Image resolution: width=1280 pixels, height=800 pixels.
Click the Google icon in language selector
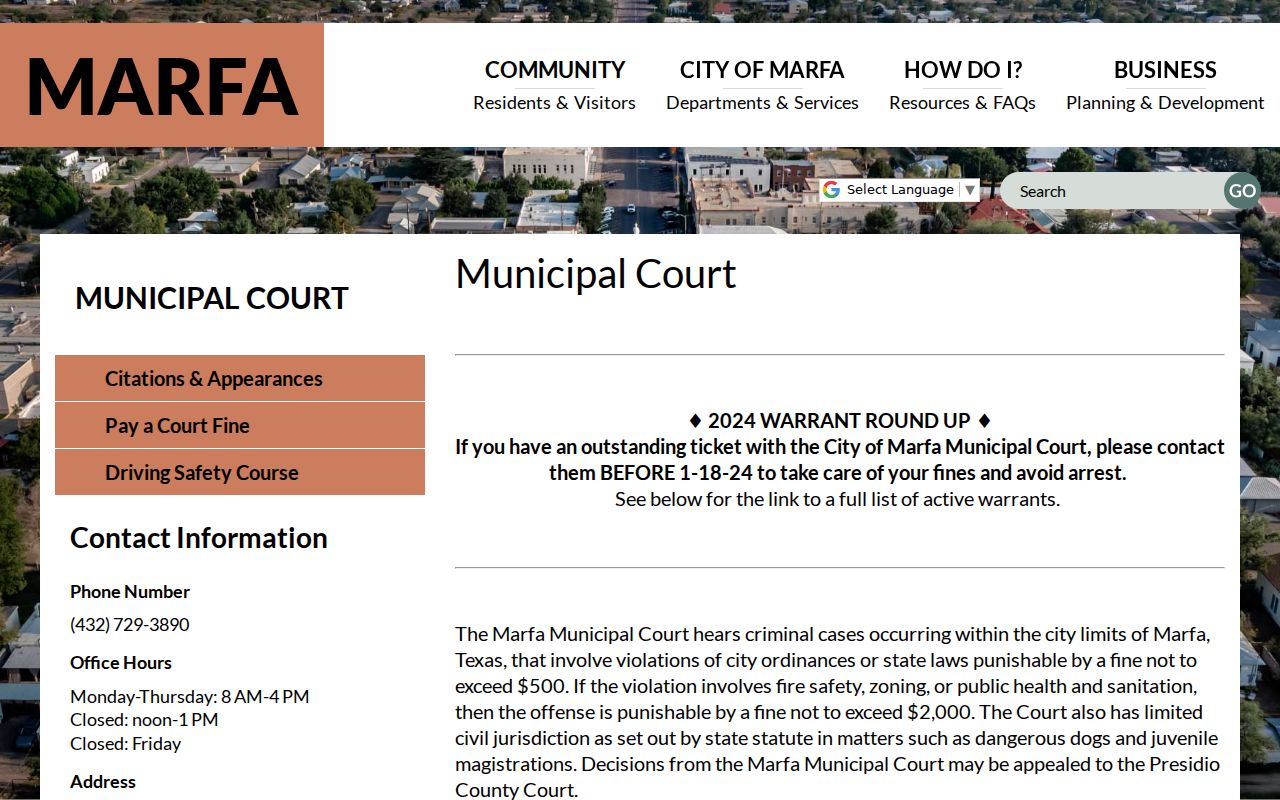pos(831,190)
